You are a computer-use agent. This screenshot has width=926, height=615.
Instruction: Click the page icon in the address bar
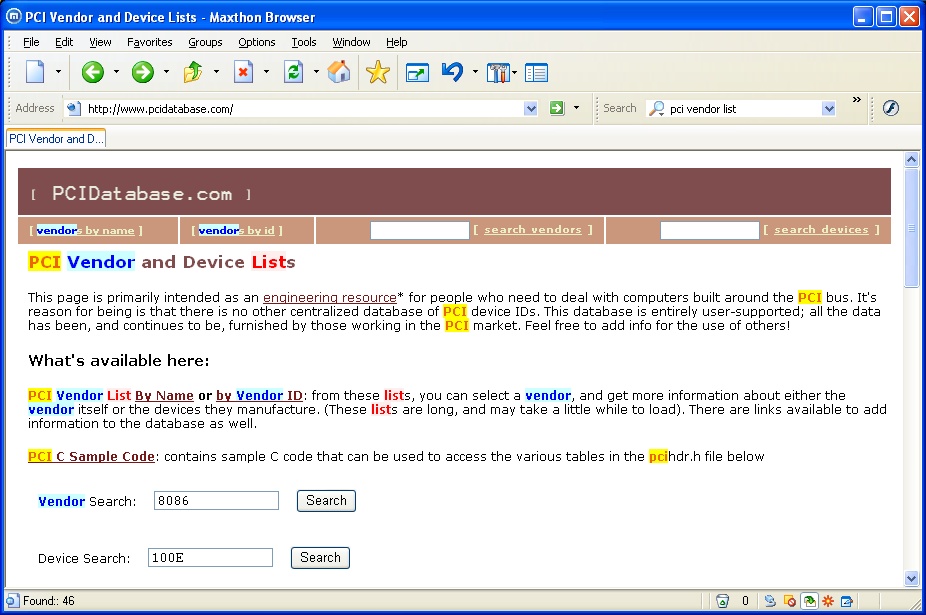tap(73, 109)
